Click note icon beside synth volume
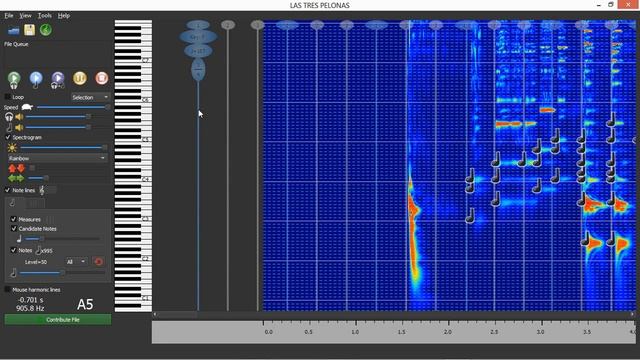Viewport: 640px width, 360px height. tap(9, 128)
